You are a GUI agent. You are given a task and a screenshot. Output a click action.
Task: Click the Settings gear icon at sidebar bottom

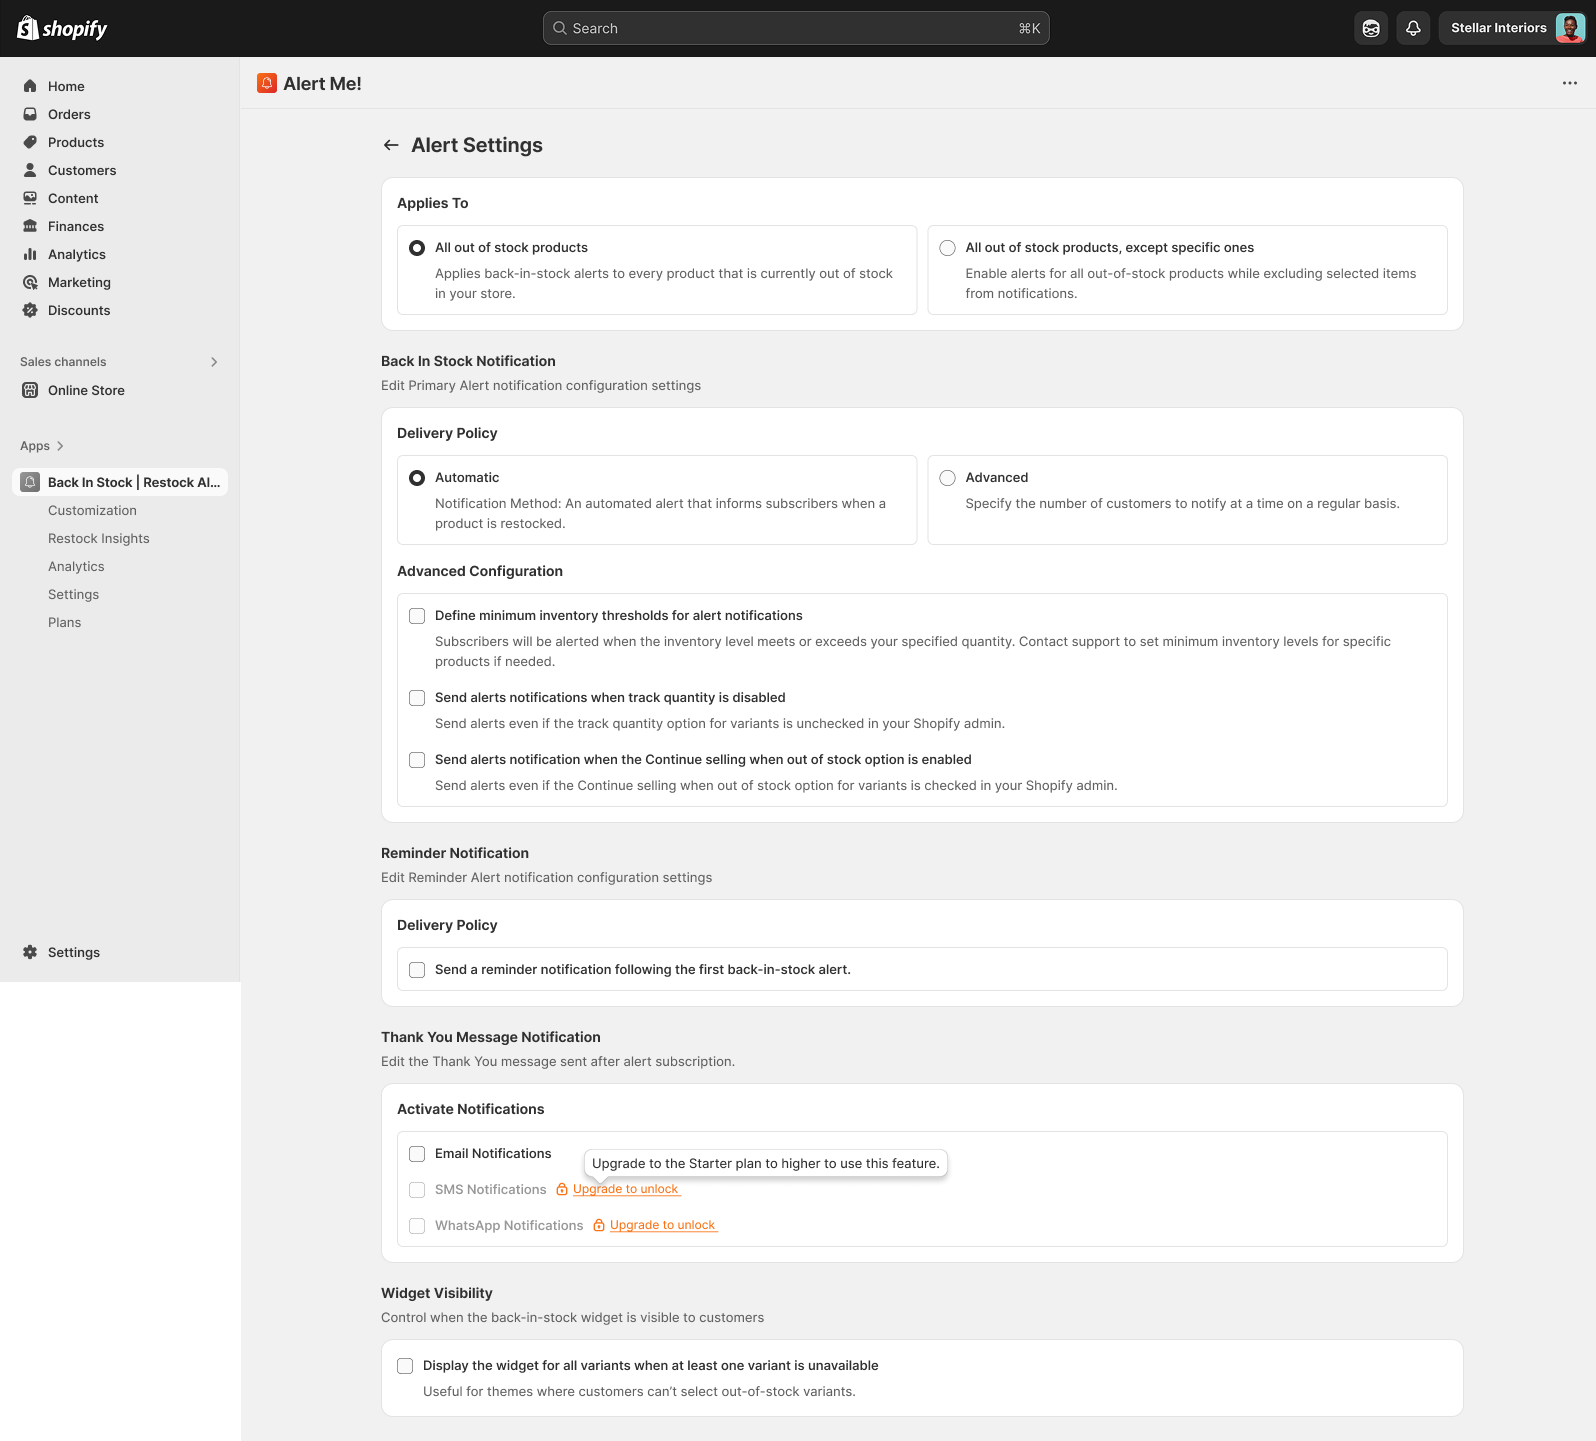pos(30,952)
